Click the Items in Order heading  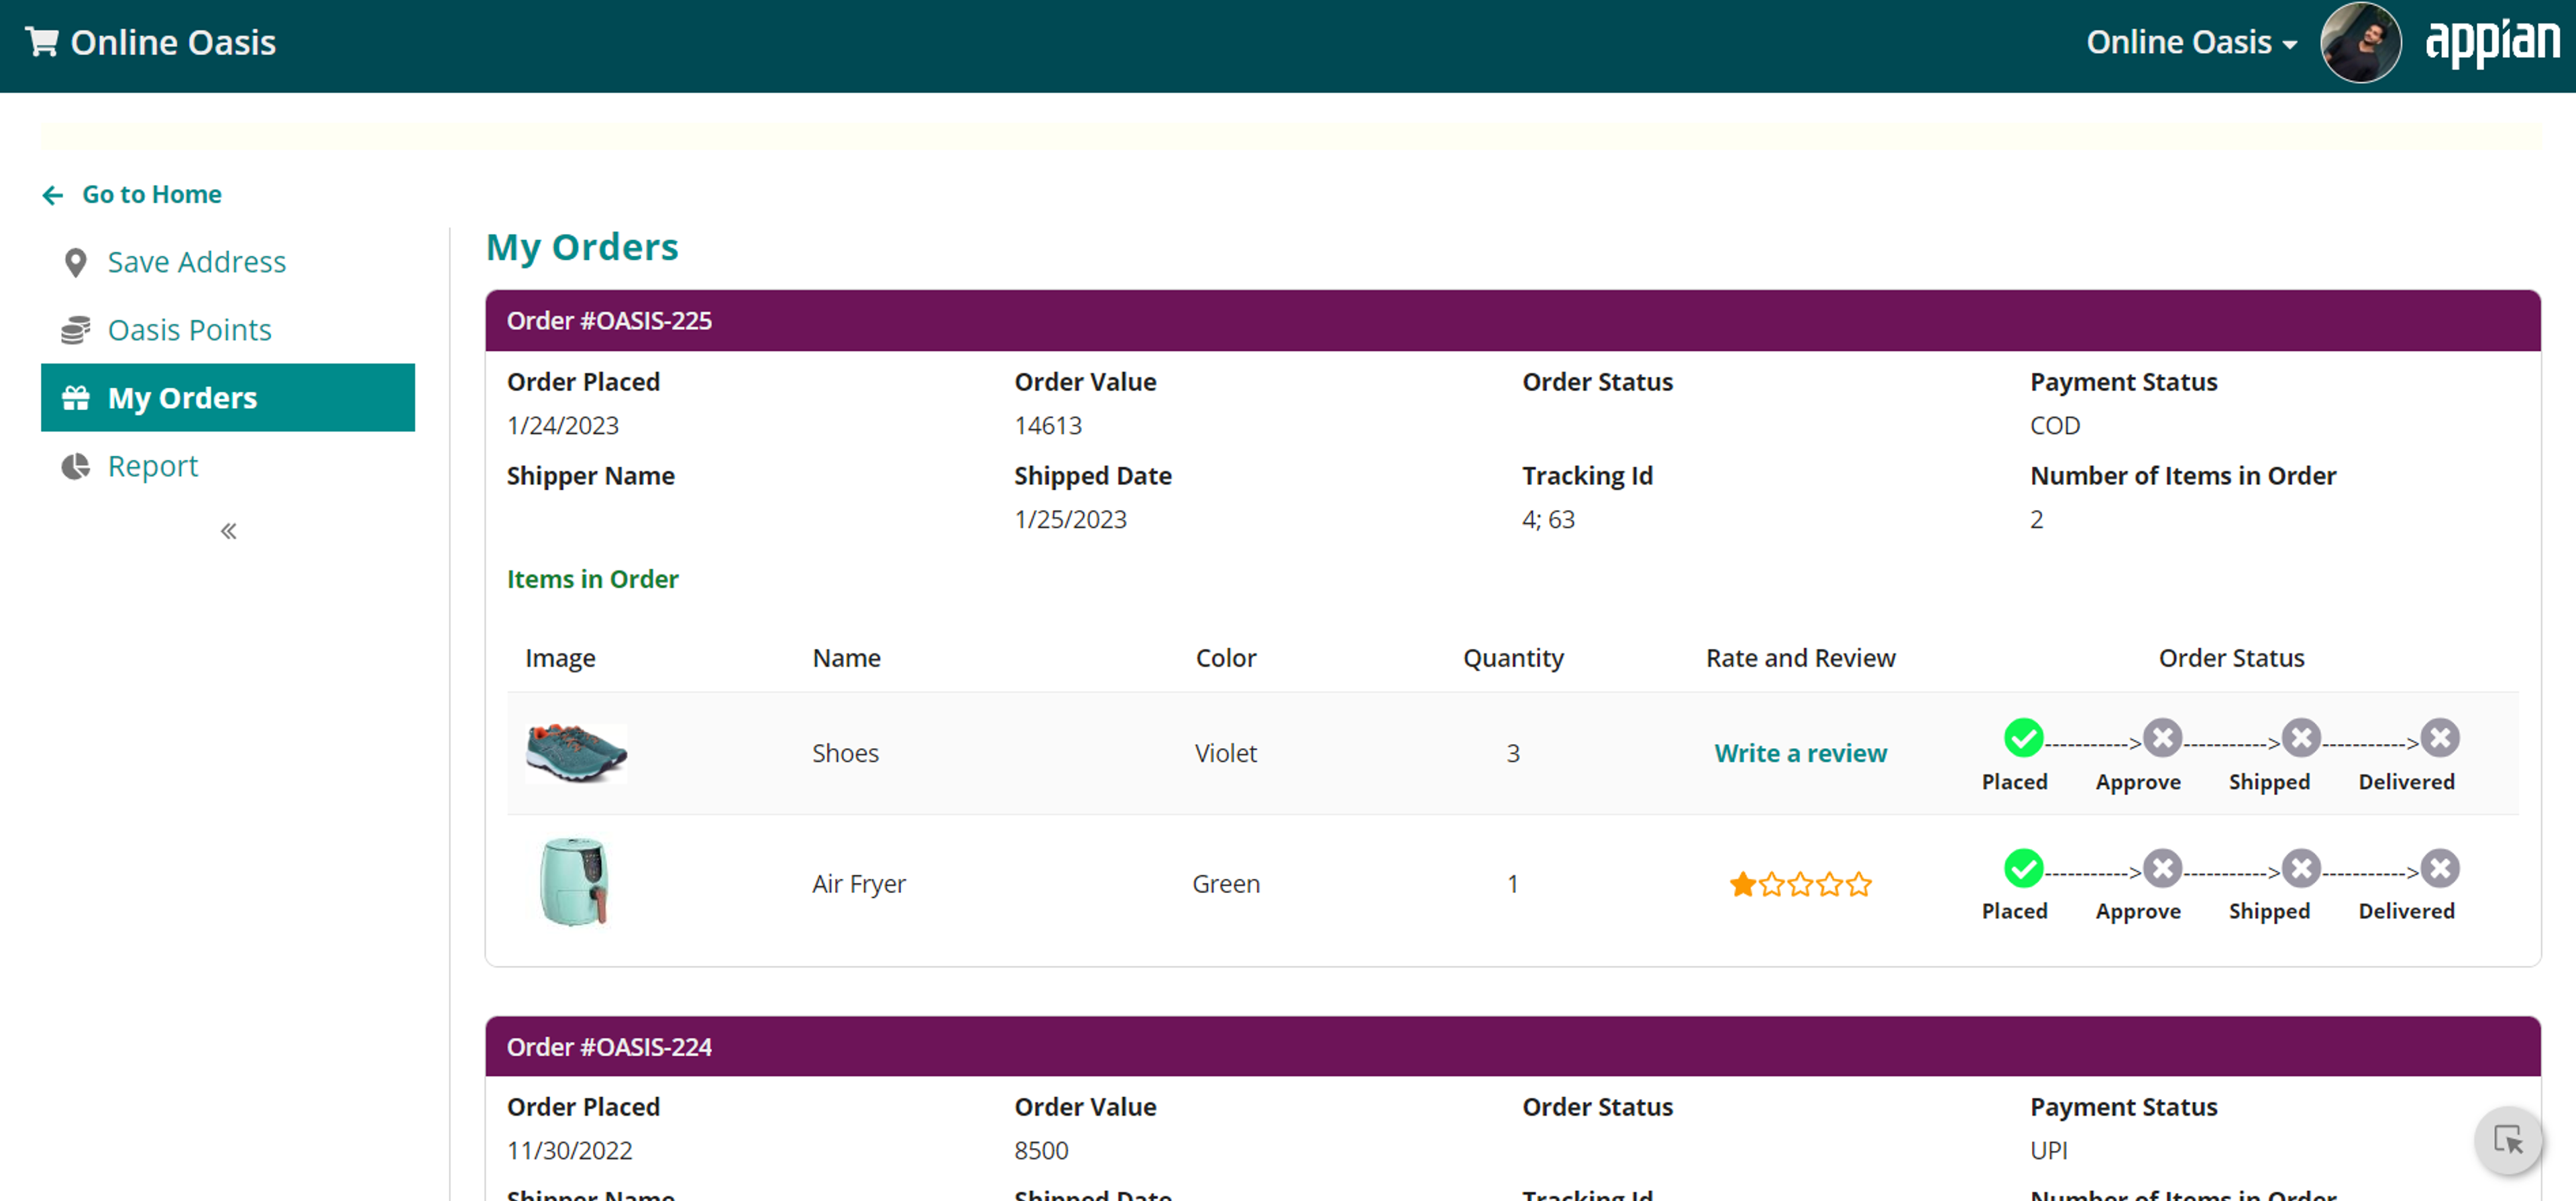593,579
